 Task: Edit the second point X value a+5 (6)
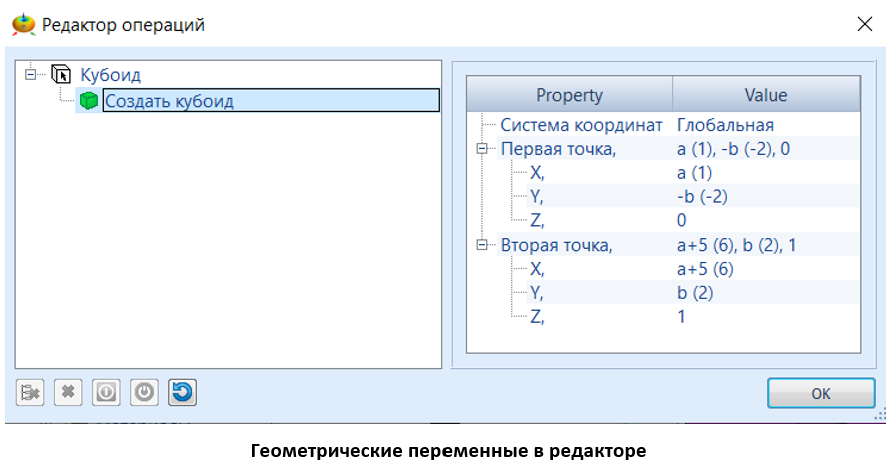(x=705, y=269)
